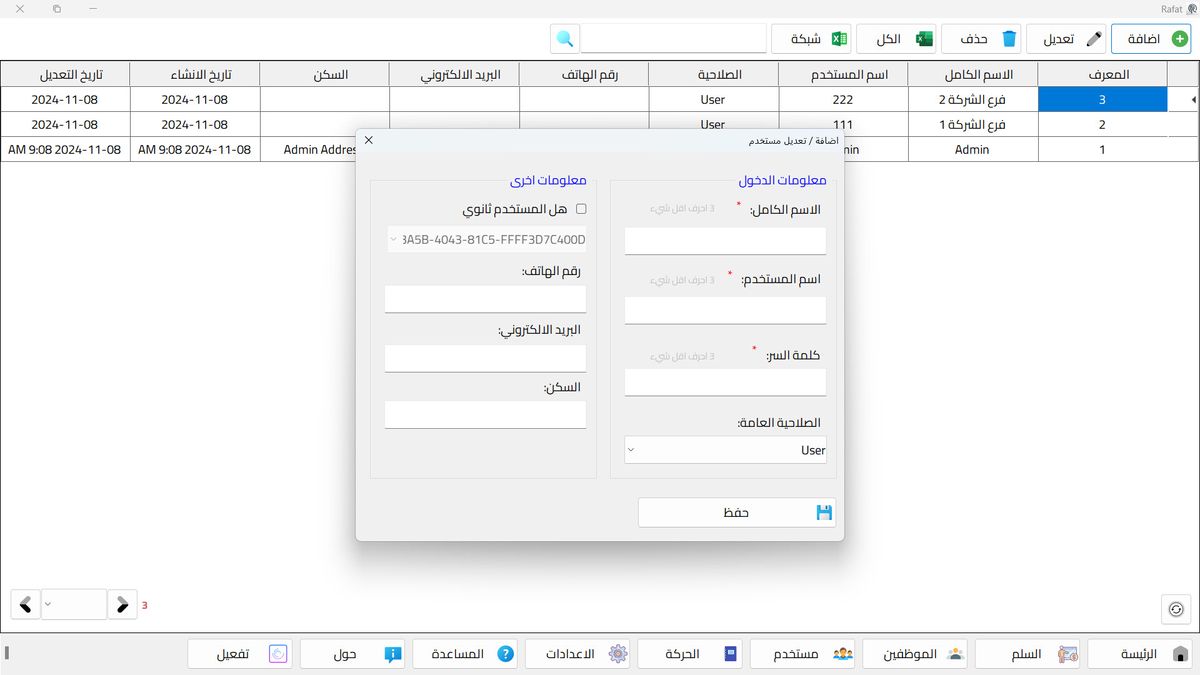The image size is (1200, 675).
Task: Click the magnifier search icon
Action: coord(565,39)
